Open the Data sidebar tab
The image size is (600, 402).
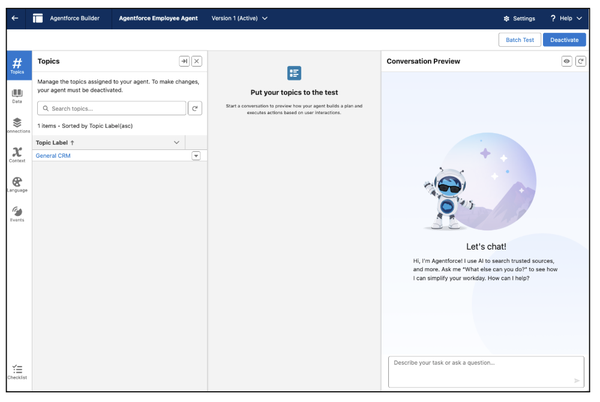pos(17,96)
